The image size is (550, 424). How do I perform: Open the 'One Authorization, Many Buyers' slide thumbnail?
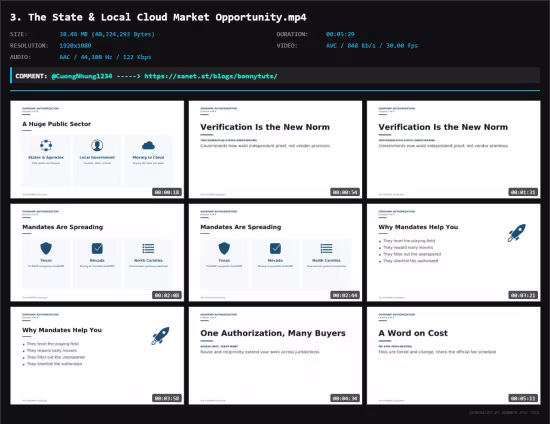[x=275, y=356]
